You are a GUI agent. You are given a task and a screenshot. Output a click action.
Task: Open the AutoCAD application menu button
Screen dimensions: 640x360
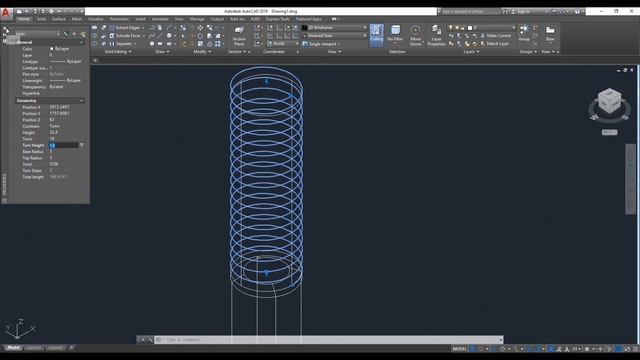[6, 13]
